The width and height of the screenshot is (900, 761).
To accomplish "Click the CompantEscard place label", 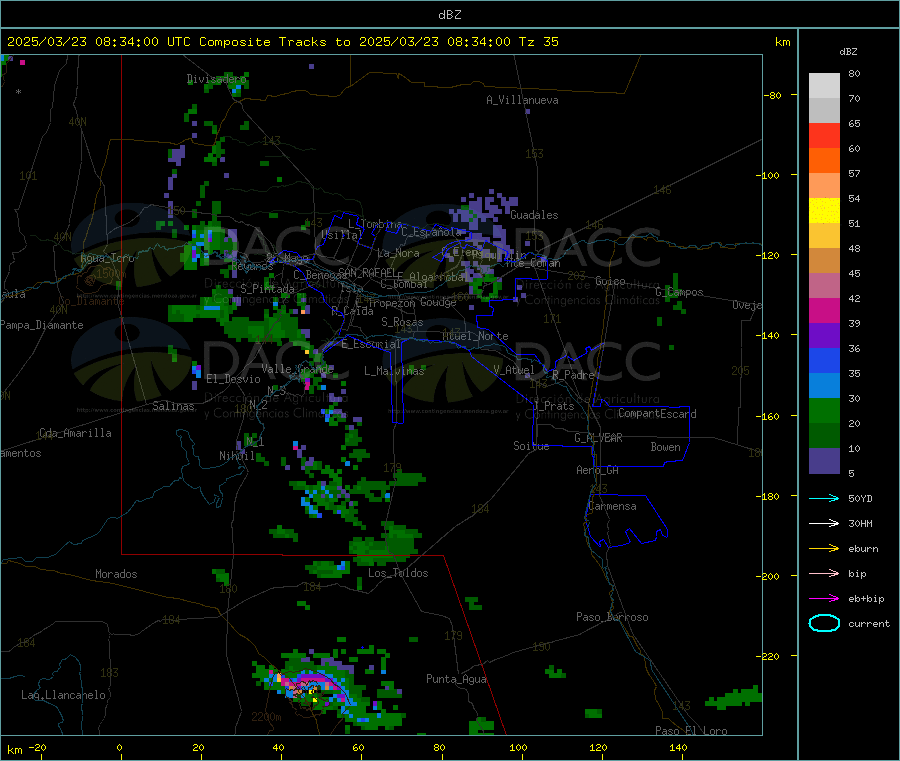I will [657, 414].
